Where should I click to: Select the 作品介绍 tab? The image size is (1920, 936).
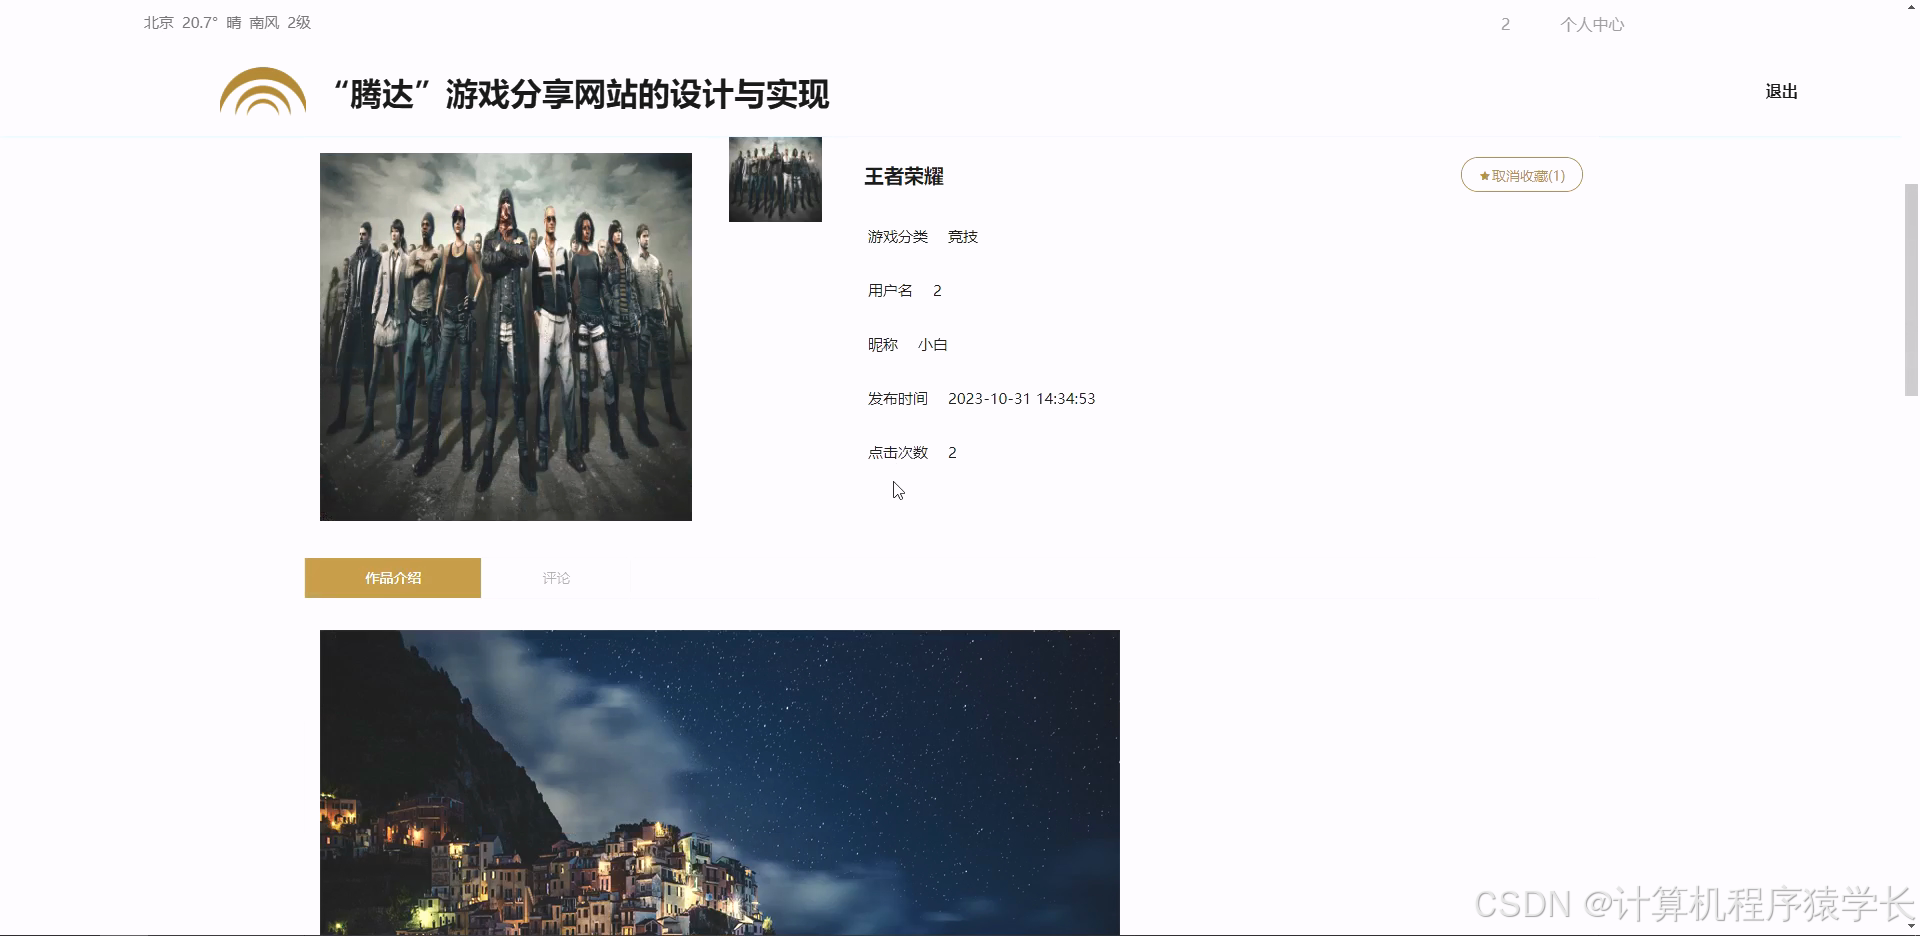click(x=392, y=578)
